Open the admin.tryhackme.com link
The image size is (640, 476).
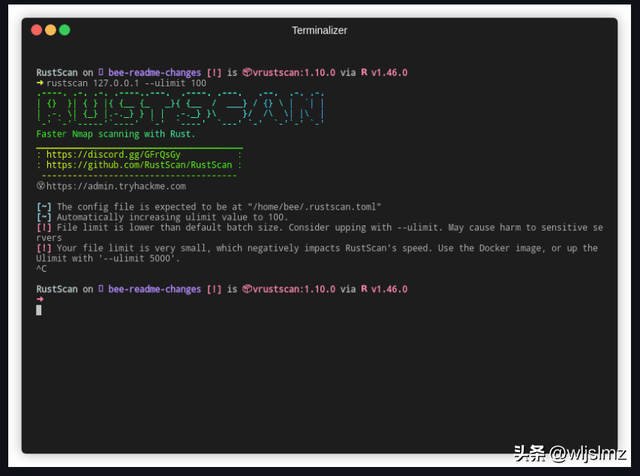click(116, 186)
